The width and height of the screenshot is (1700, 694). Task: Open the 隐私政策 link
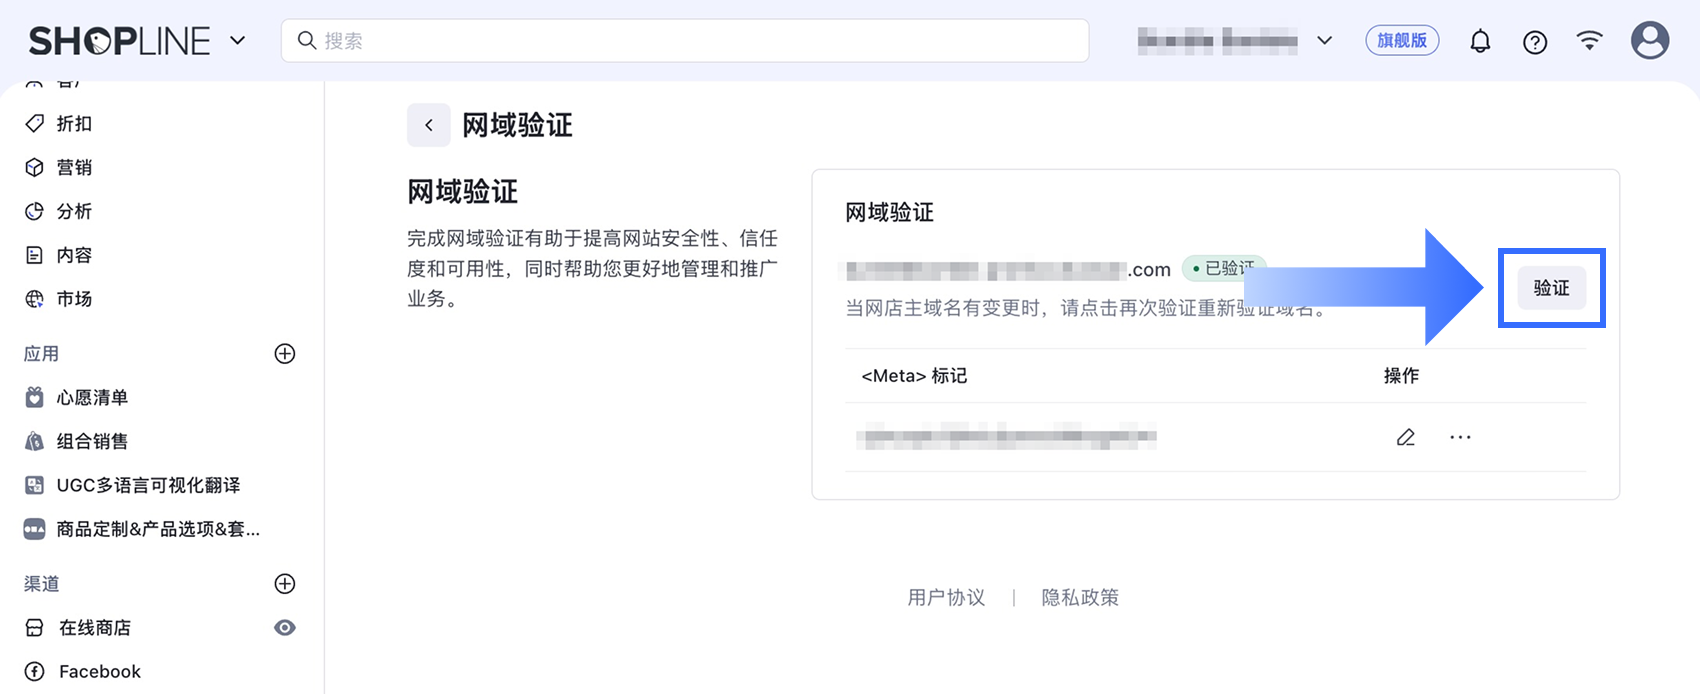click(x=1080, y=598)
